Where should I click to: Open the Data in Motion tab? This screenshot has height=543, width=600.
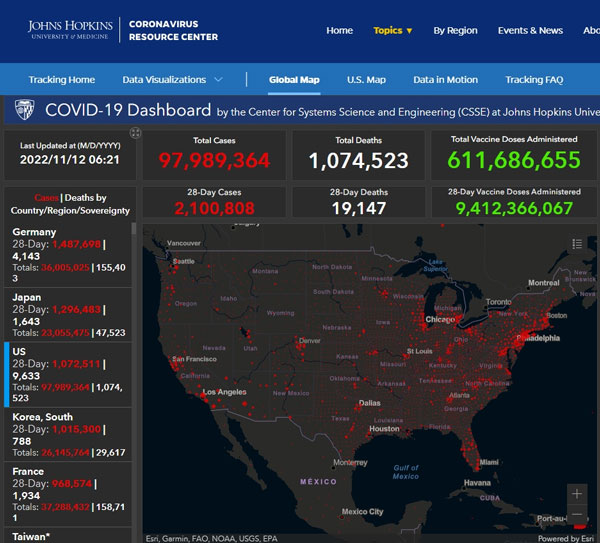(x=446, y=79)
